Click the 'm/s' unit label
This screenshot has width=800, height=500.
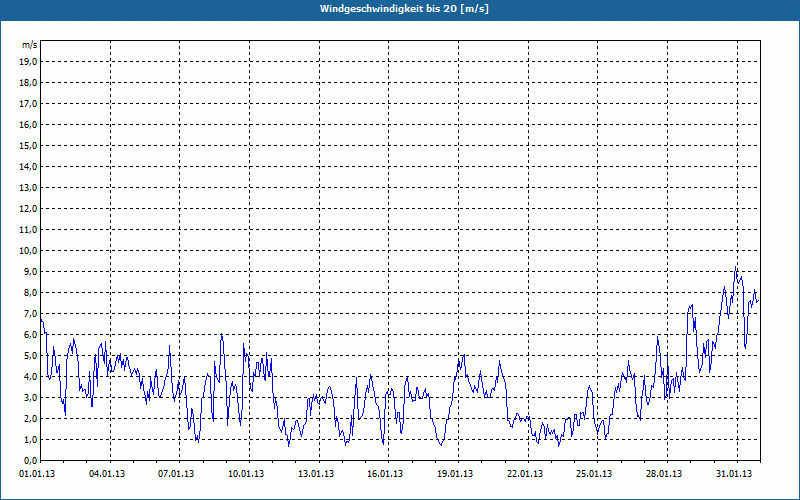30,45
